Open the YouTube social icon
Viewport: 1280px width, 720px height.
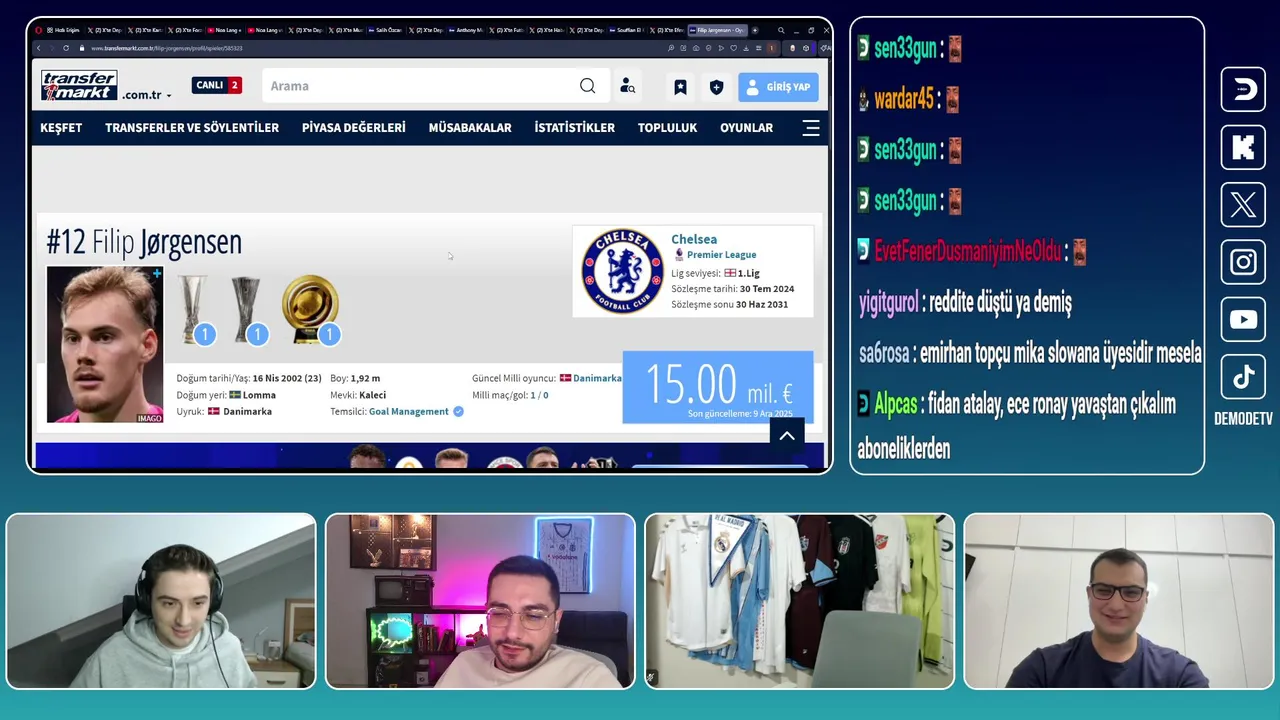click(1243, 320)
